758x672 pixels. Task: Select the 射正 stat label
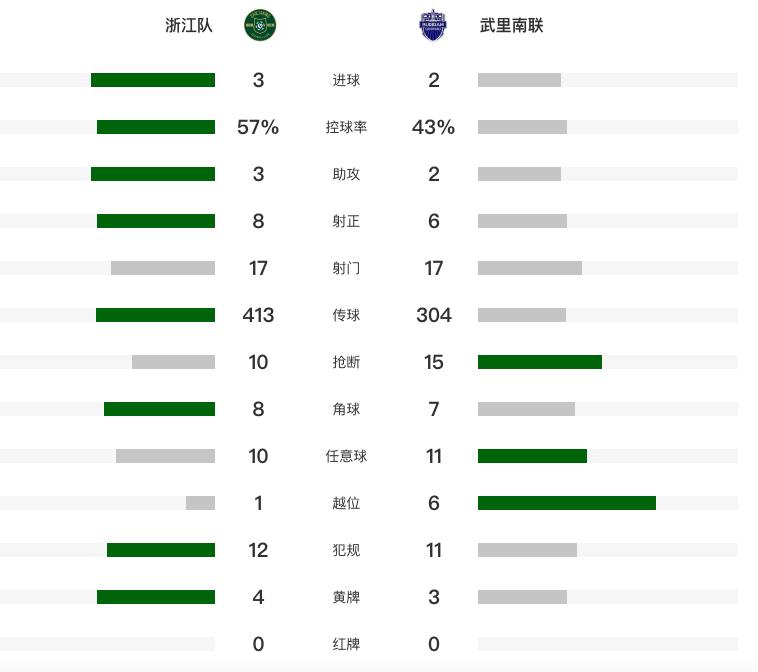click(x=346, y=221)
